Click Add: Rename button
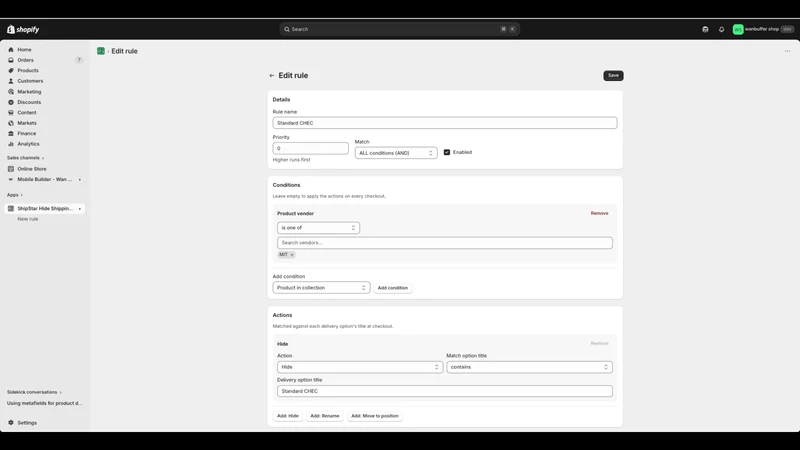The width and height of the screenshot is (800, 450). [x=324, y=416]
